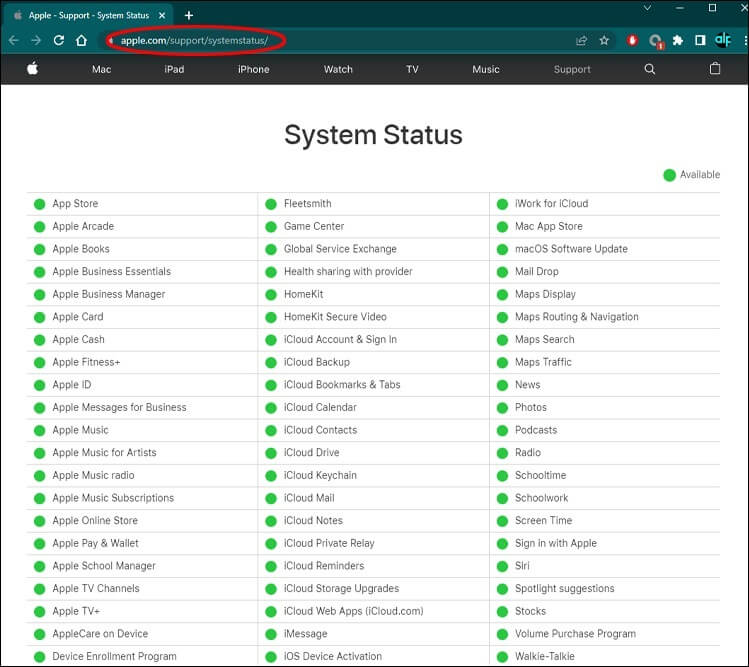Viewport: 749px width, 667px height.
Task: Click the green Available legend dot
Action: click(669, 175)
